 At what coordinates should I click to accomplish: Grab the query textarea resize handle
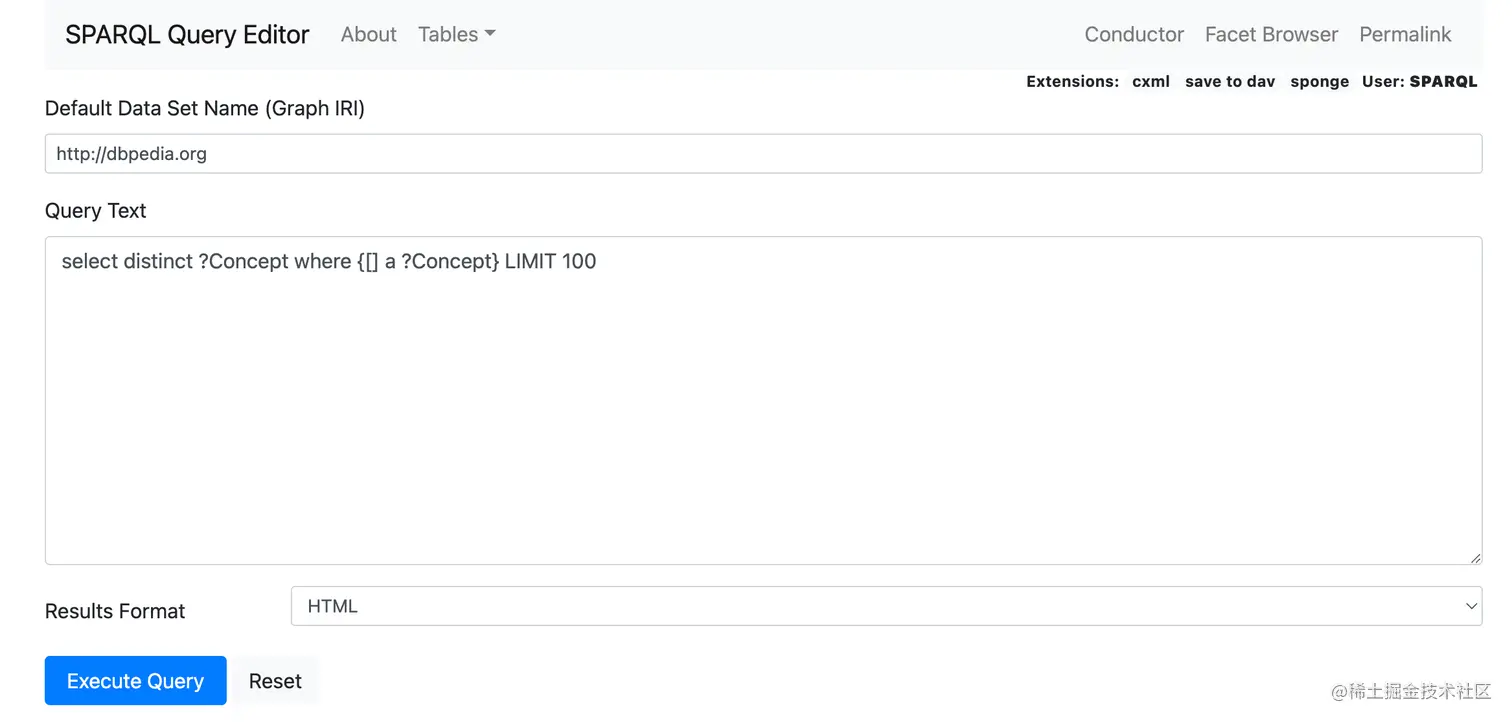tap(1475, 557)
